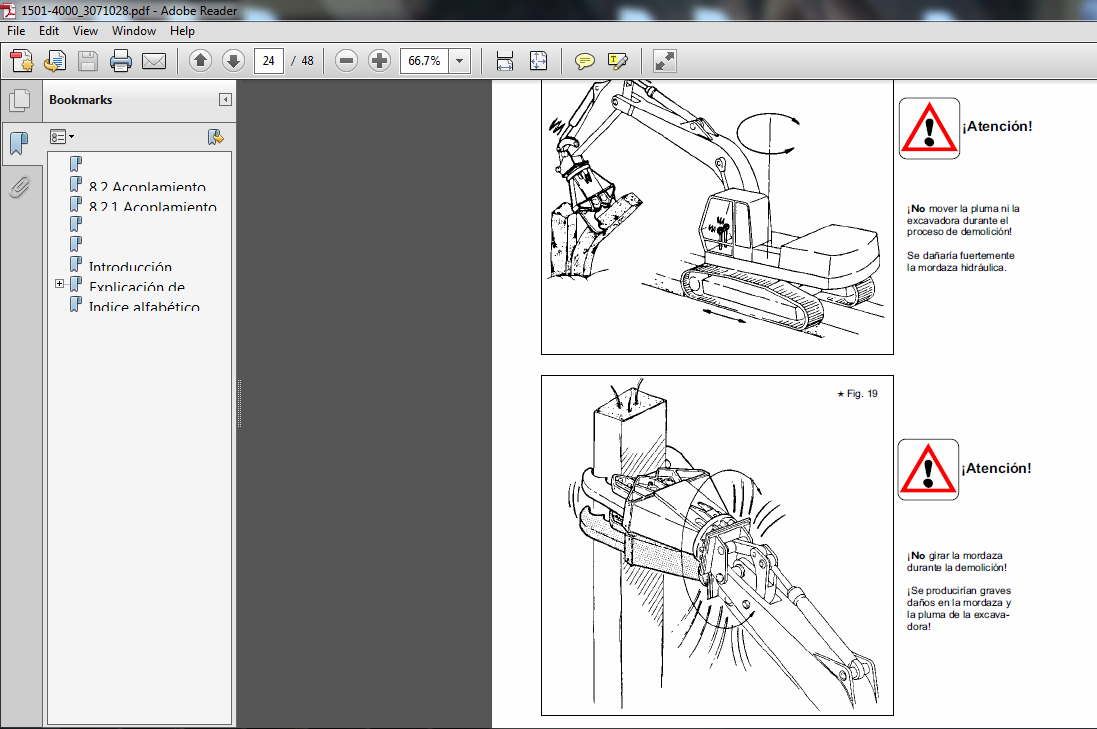Open the 8.2 Acoplamiento bookmark
Viewport: 1097px width, 729px height.
point(147,187)
